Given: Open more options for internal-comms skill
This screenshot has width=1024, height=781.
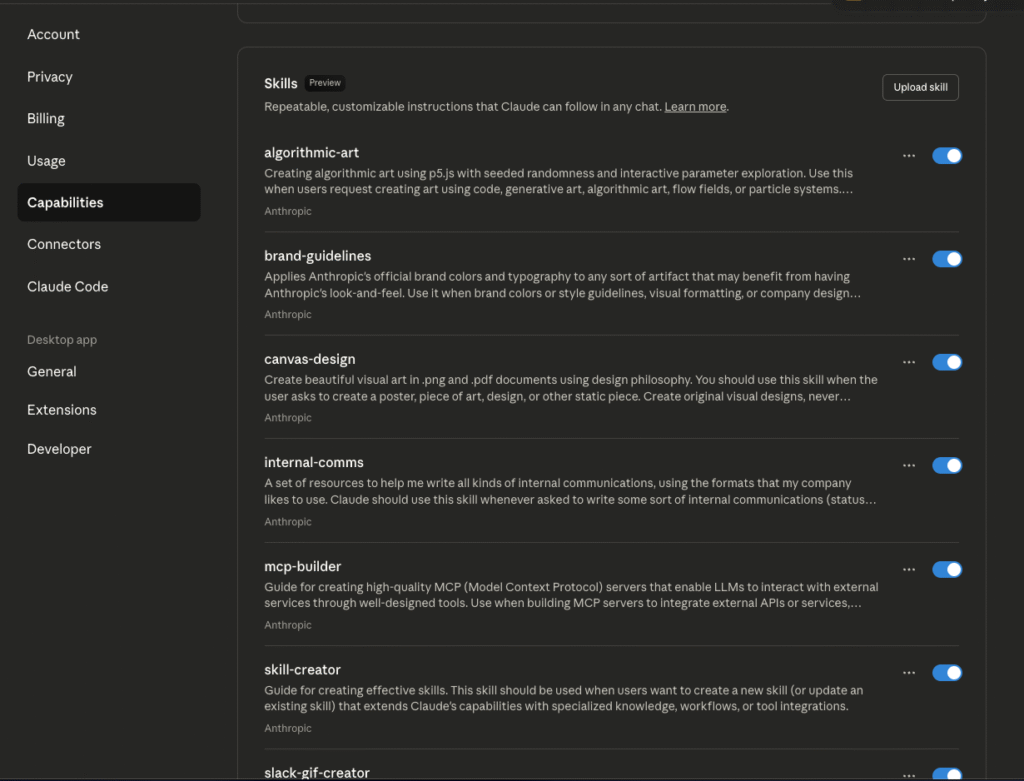Looking at the screenshot, I should coord(908,465).
